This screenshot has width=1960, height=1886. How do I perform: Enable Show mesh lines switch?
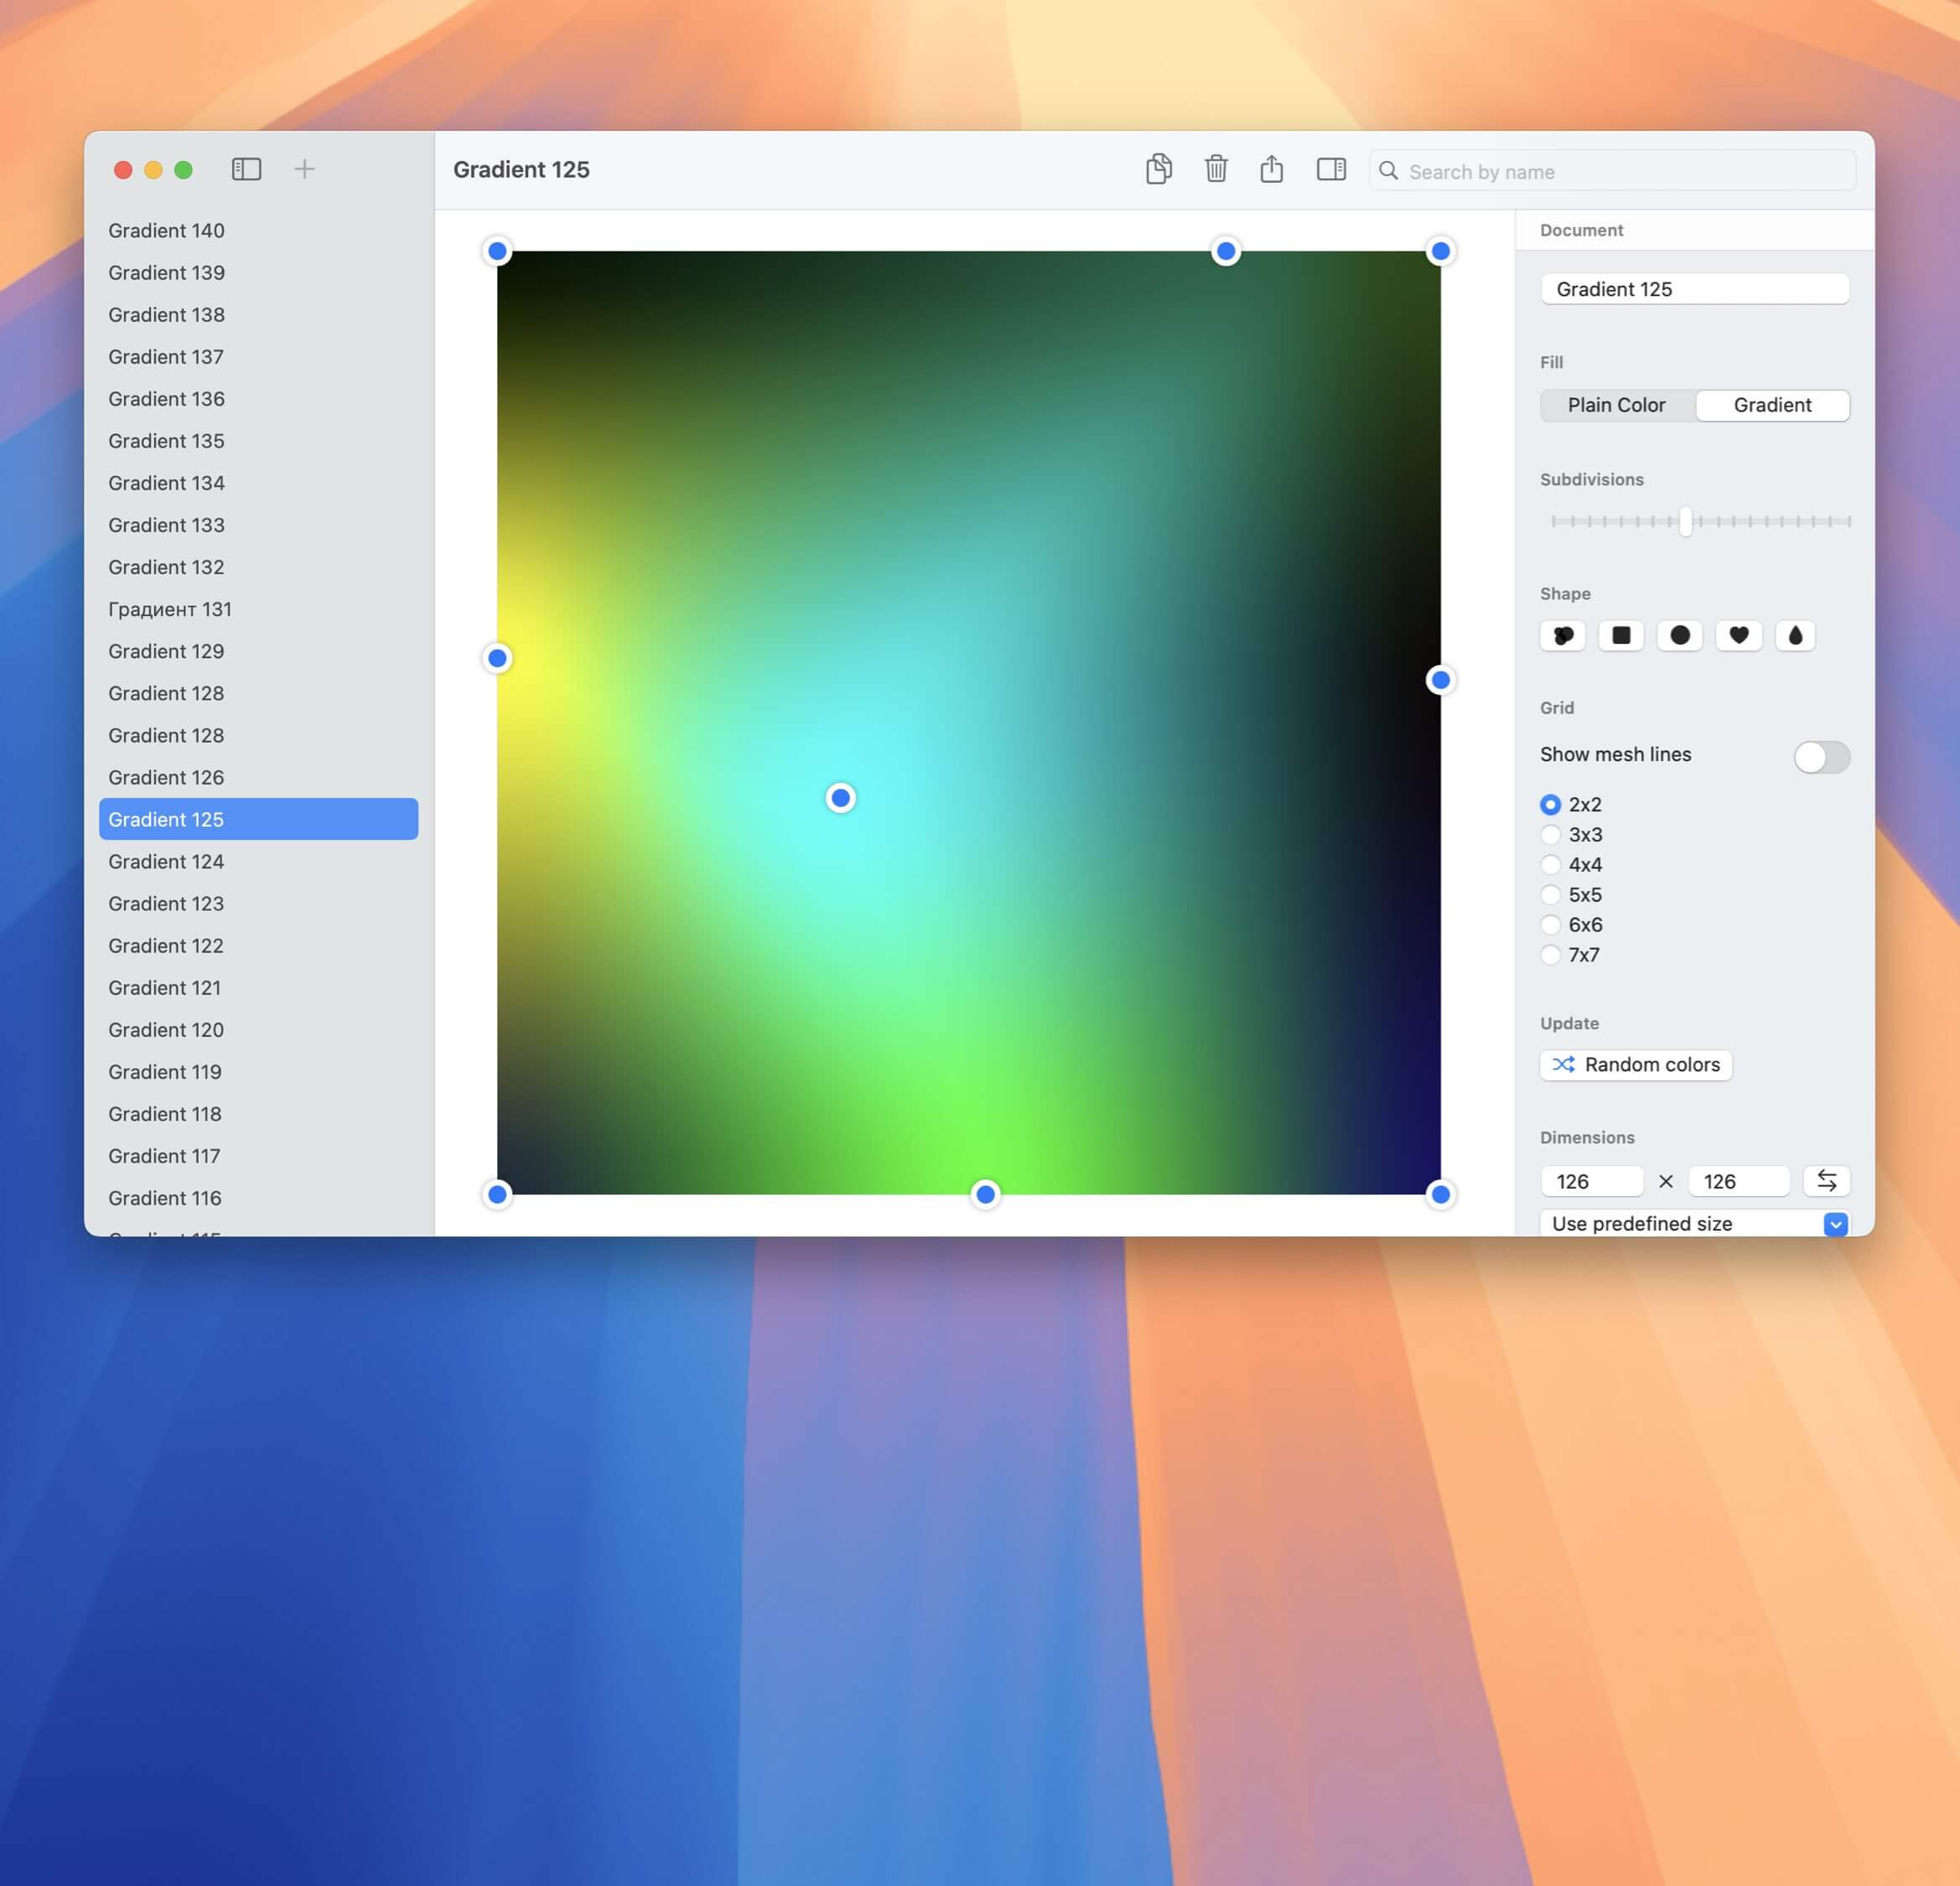1821,756
